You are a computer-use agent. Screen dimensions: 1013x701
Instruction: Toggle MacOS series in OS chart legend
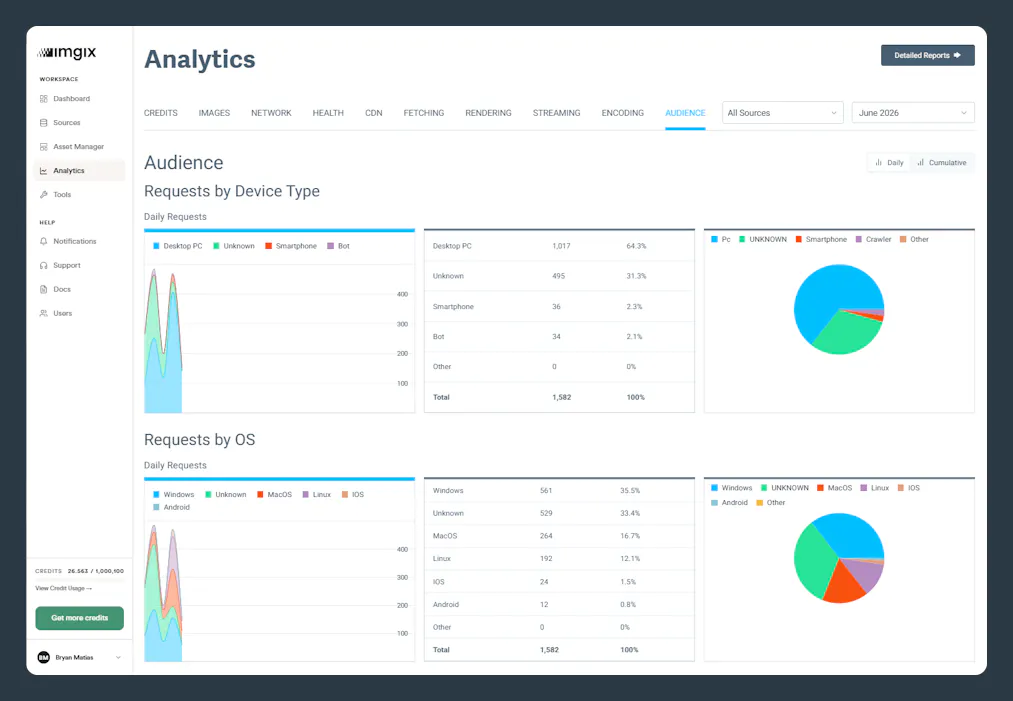[275, 494]
